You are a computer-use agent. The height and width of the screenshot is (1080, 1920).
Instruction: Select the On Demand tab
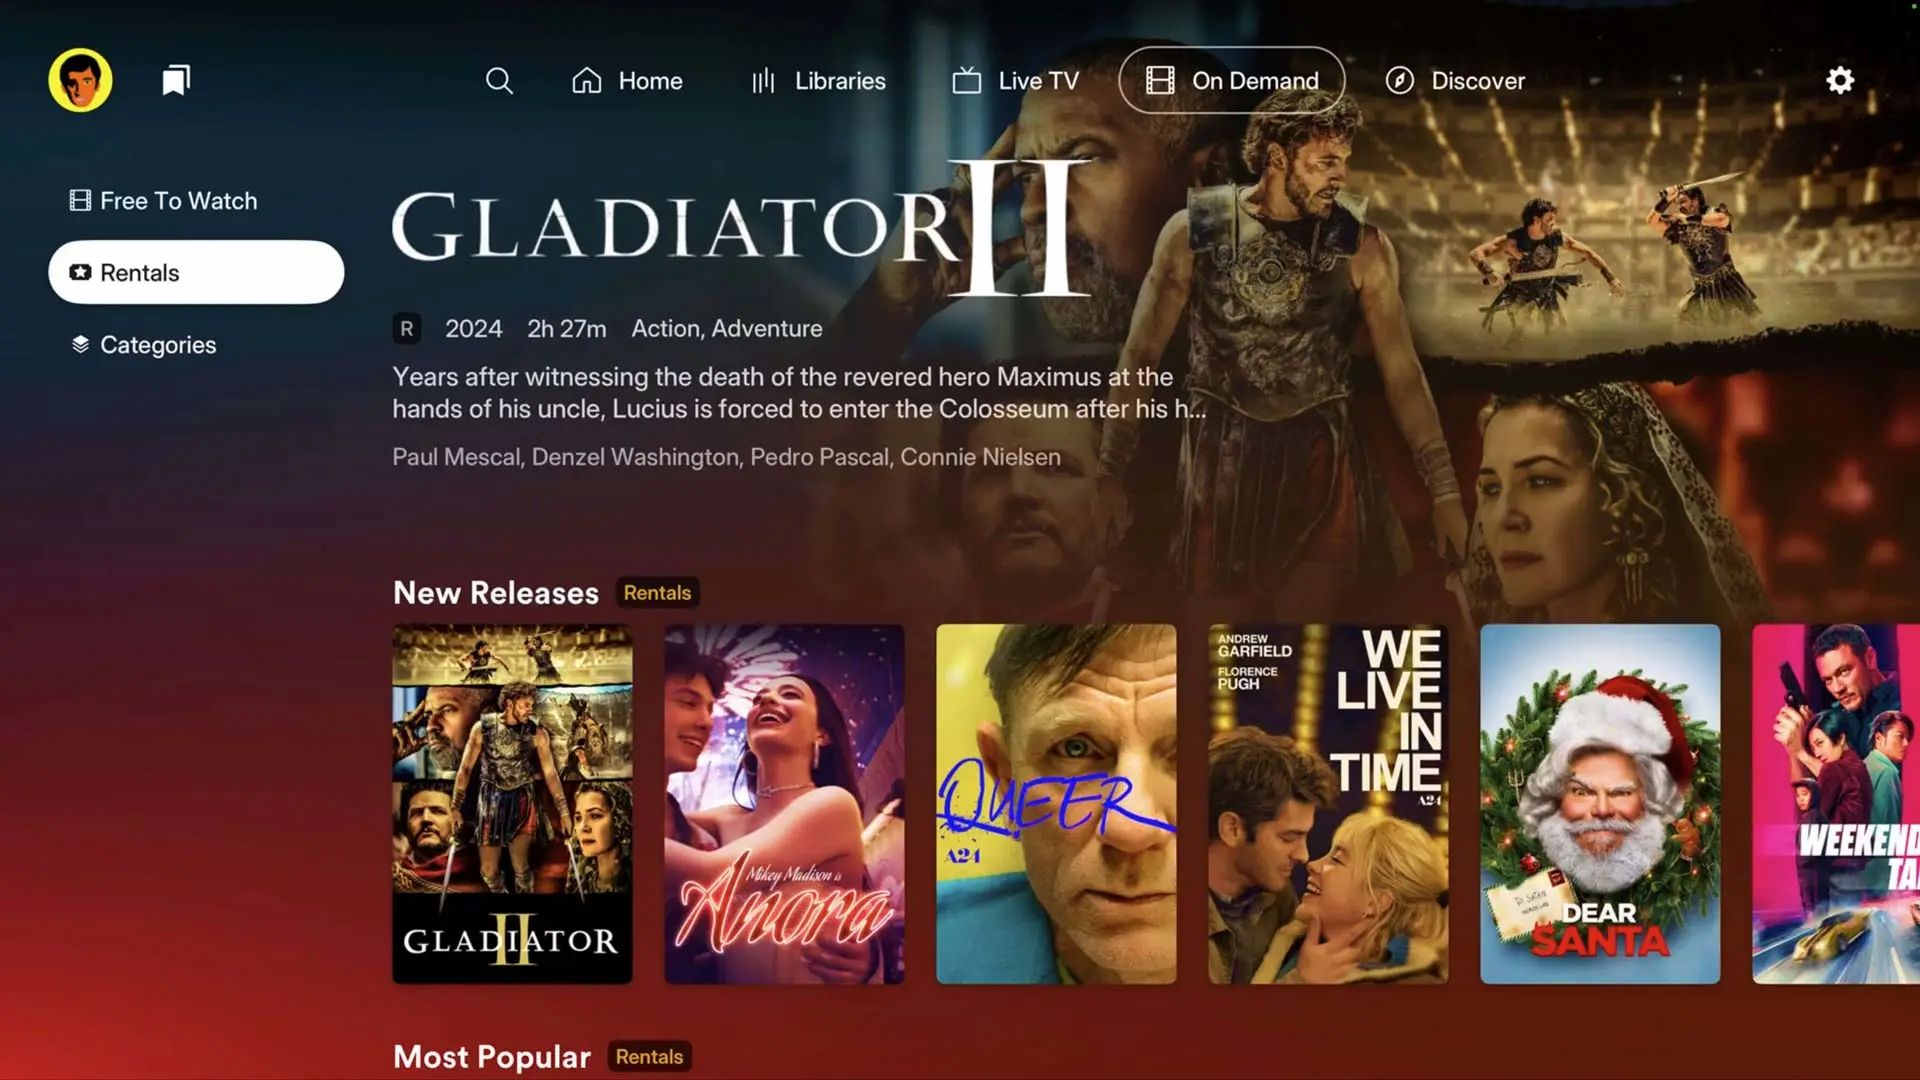[x=1232, y=80]
